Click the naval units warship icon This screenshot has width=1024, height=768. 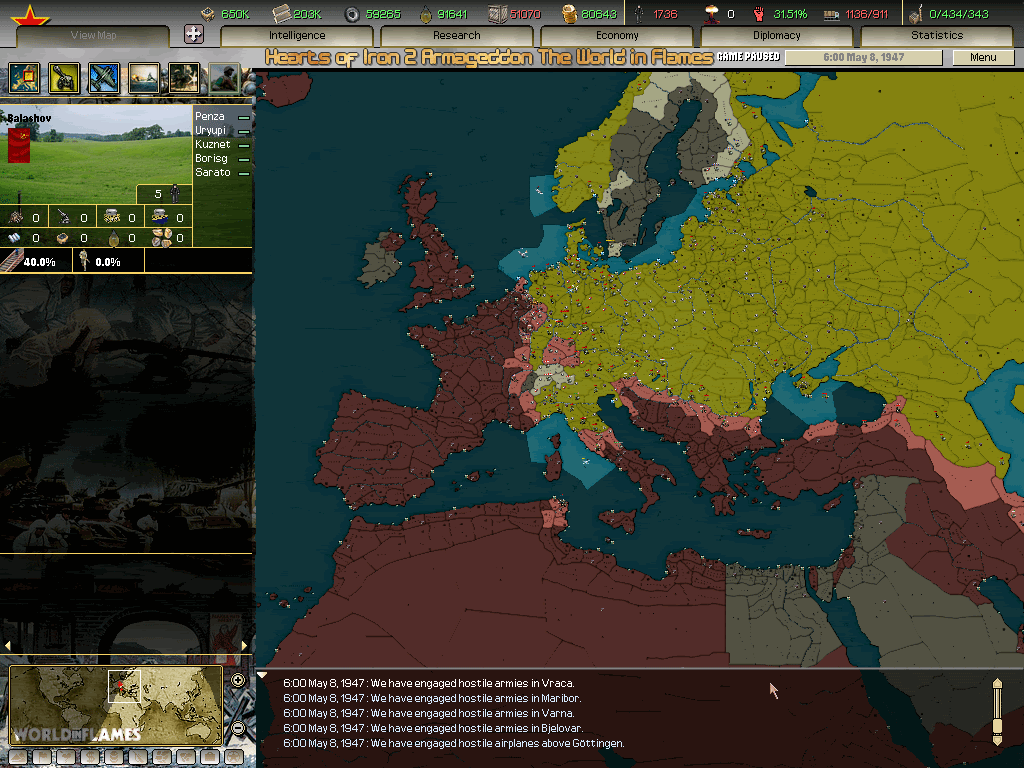point(144,77)
